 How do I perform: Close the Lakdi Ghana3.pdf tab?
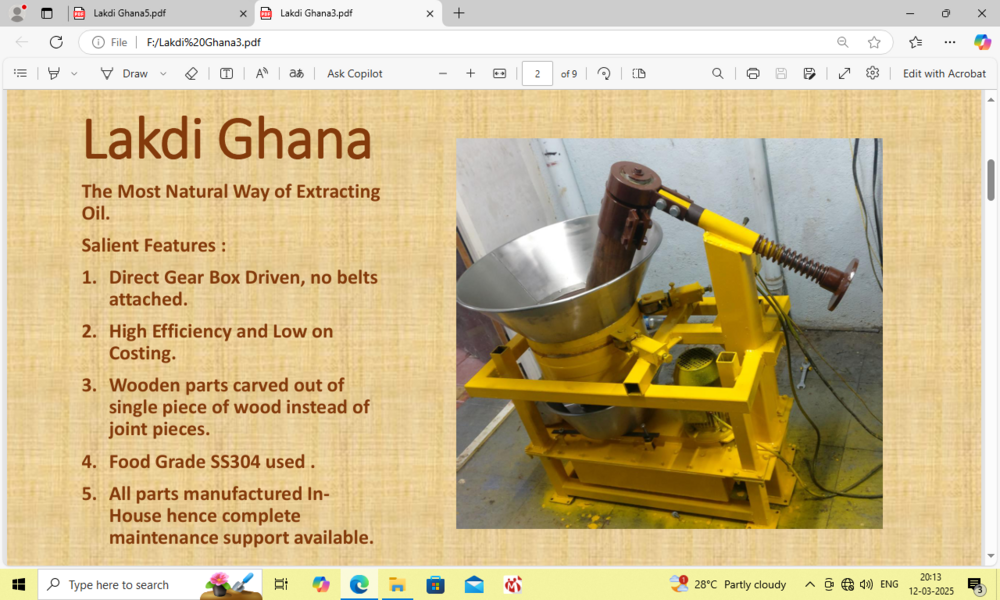430,13
